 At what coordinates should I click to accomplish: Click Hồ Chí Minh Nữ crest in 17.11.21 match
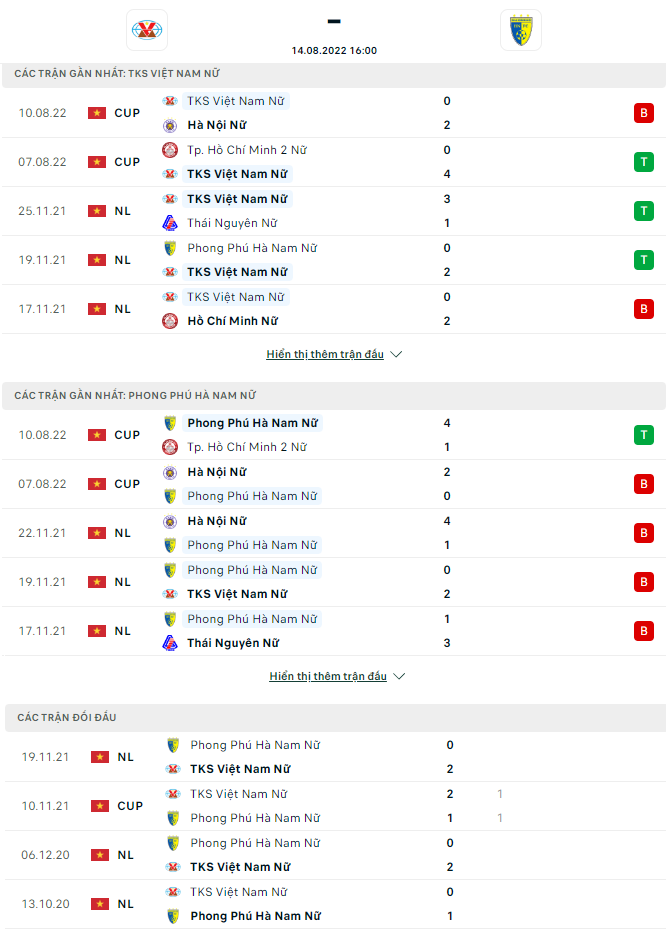click(x=170, y=322)
